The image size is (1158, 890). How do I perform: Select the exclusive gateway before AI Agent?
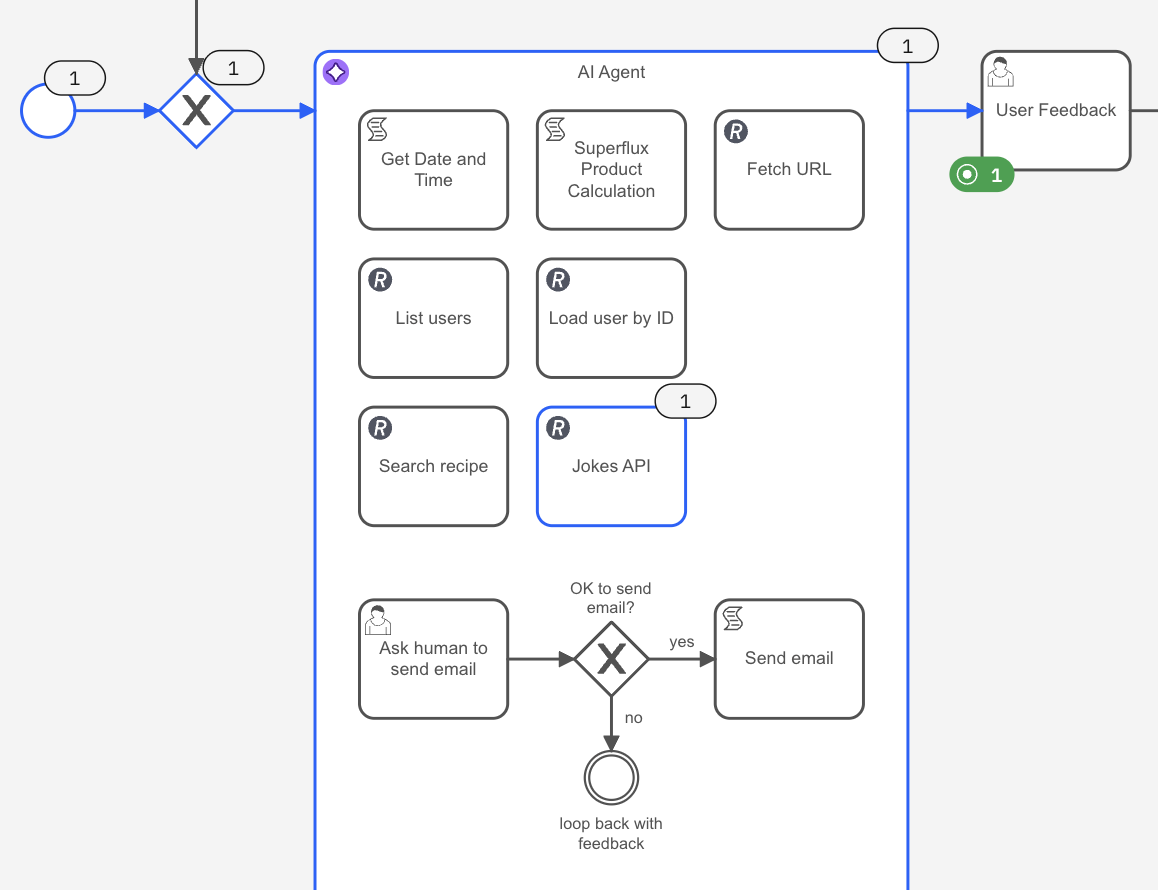pos(196,111)
